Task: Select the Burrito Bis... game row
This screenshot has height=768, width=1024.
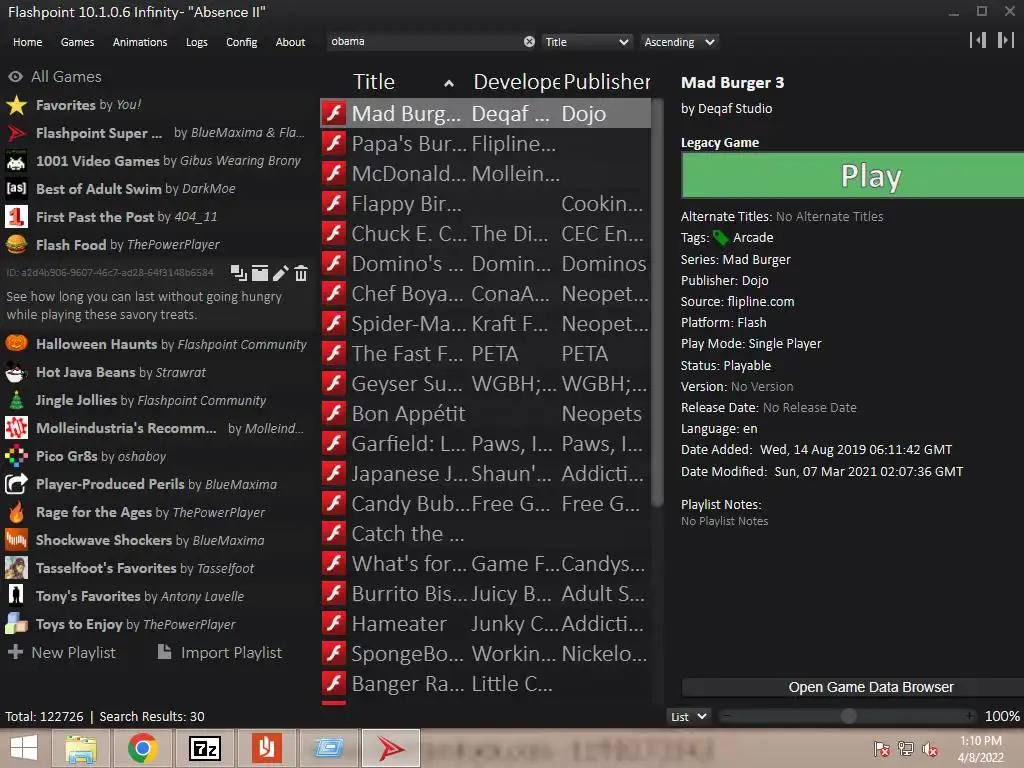Action: (x=485, y=594)
